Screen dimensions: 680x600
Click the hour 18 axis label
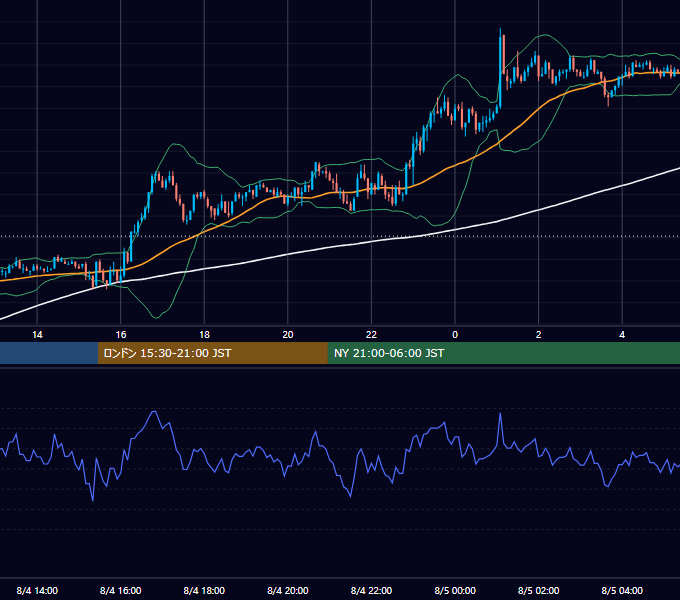[x=204, y=335]
